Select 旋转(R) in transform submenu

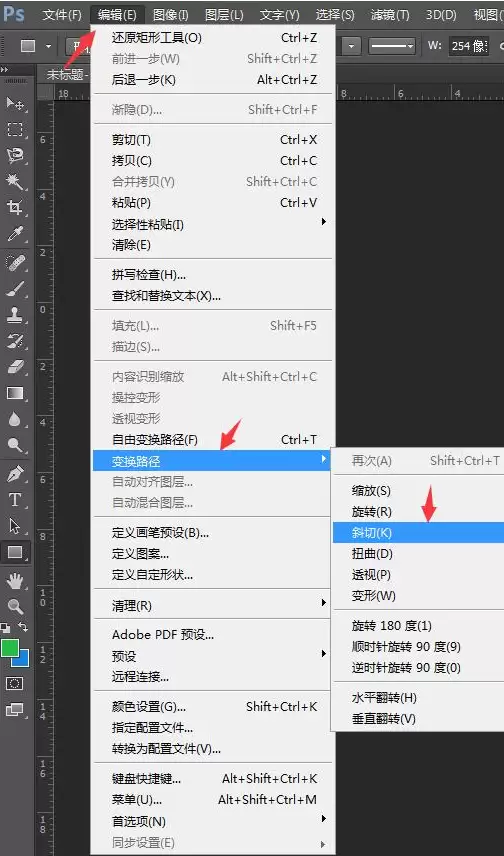click(x=418, y=512)
